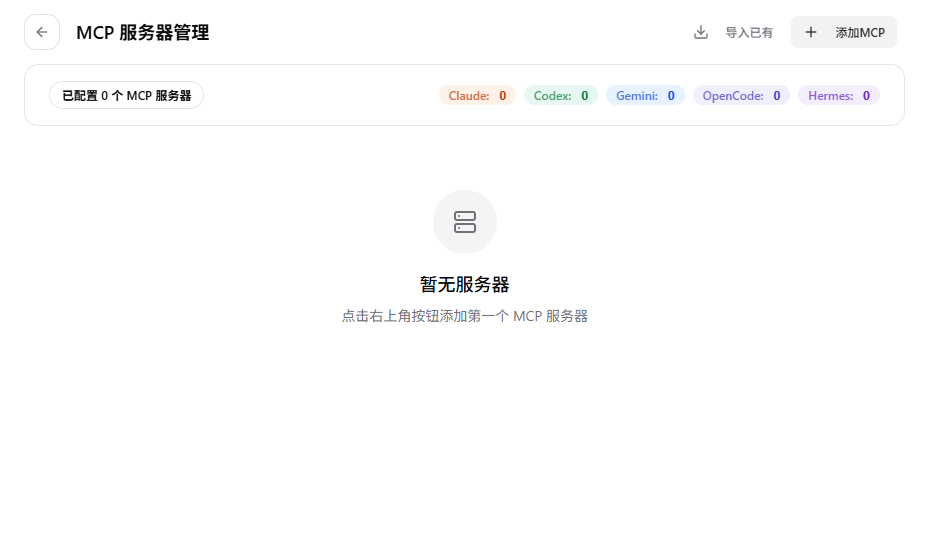This screenshot has height=543, width=929.
Task: Select the Claude: 0 counter badge
Action: point(477,95)
